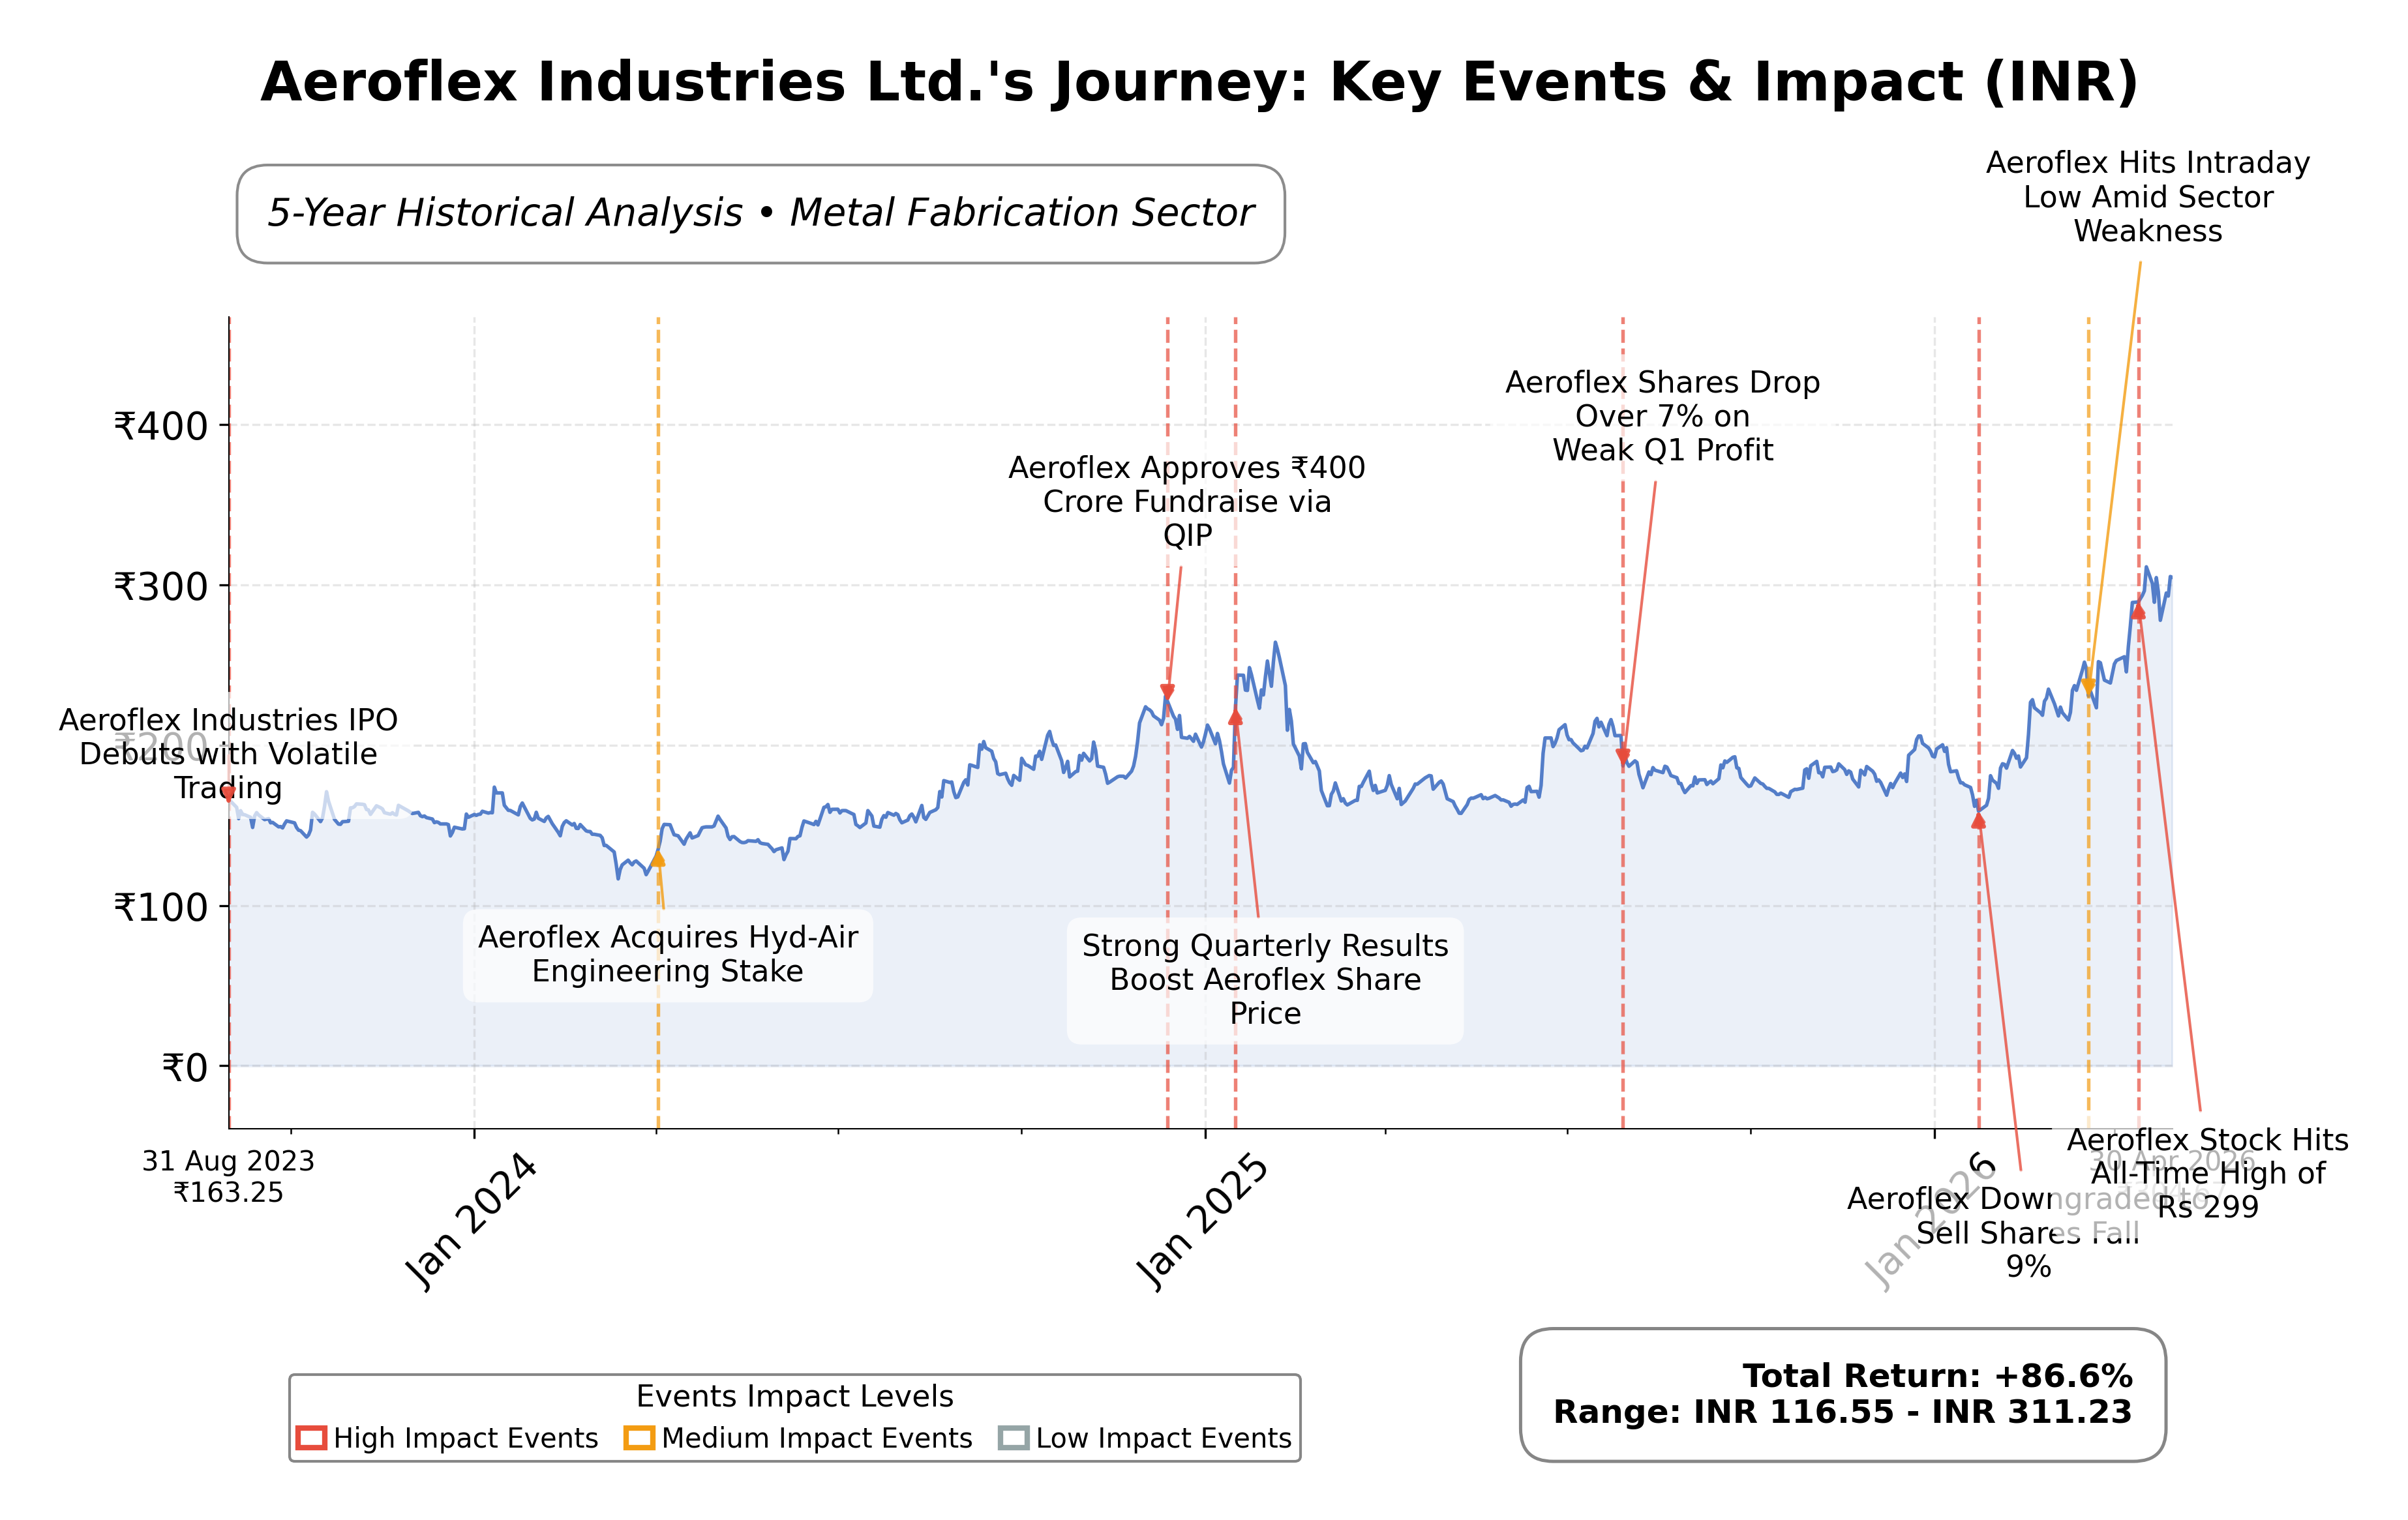The image size is (2408, 1520).
Task: Click the ₹400 y-axis label
Action: (x=160, y=427)
